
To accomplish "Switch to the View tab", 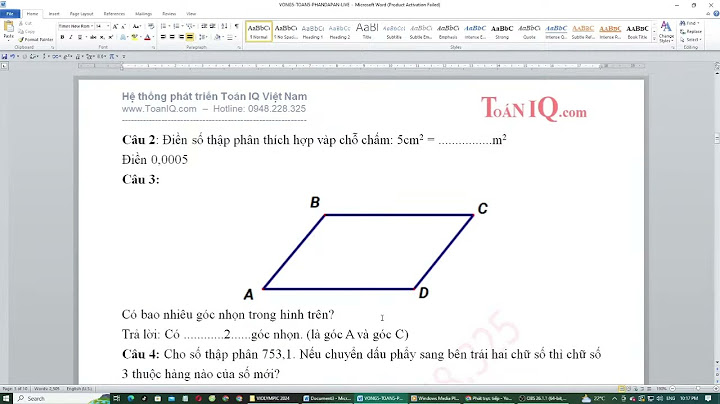I will 191,14.
